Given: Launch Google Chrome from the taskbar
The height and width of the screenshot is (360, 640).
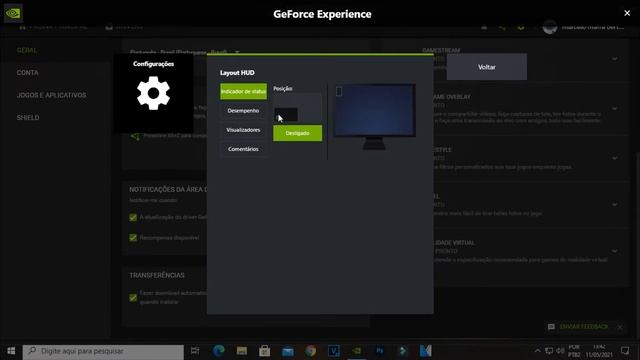Looking at the screenshot, I should pos(311,351).
